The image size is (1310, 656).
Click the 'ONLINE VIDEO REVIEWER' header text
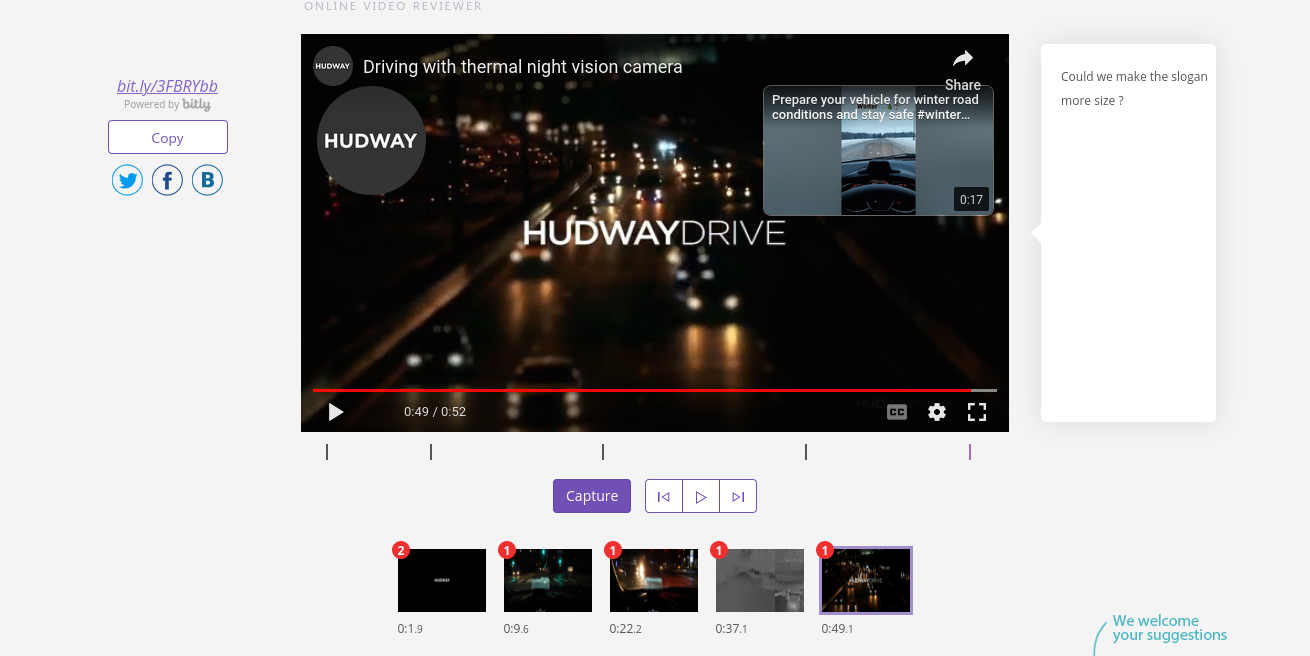(x=393, y=6)
